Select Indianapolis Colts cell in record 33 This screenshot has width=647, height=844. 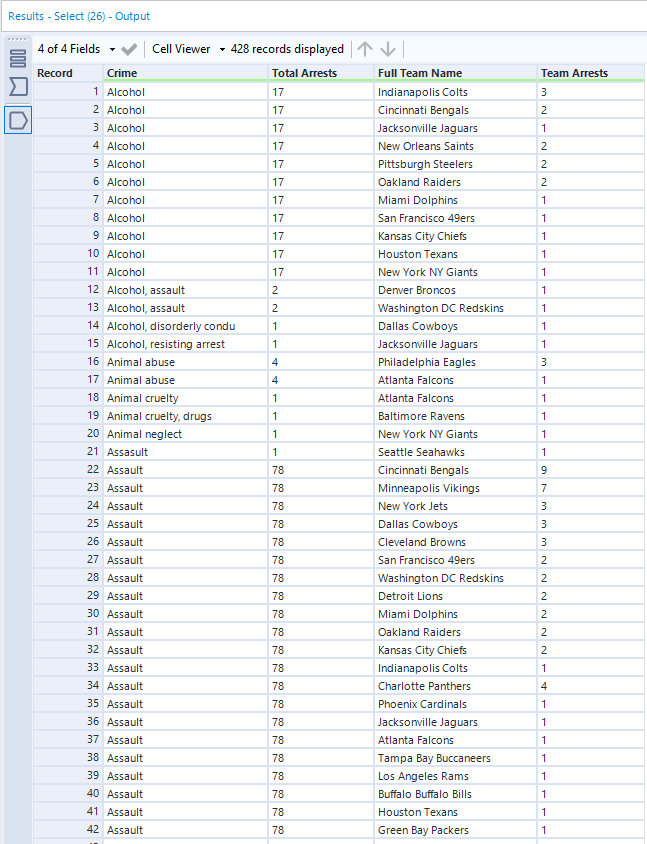point(455,668)
